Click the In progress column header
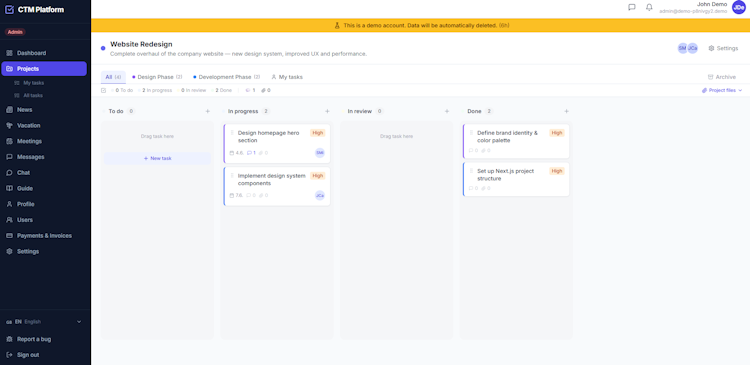Viewport: 750px width, 365px height. [243, 111]
